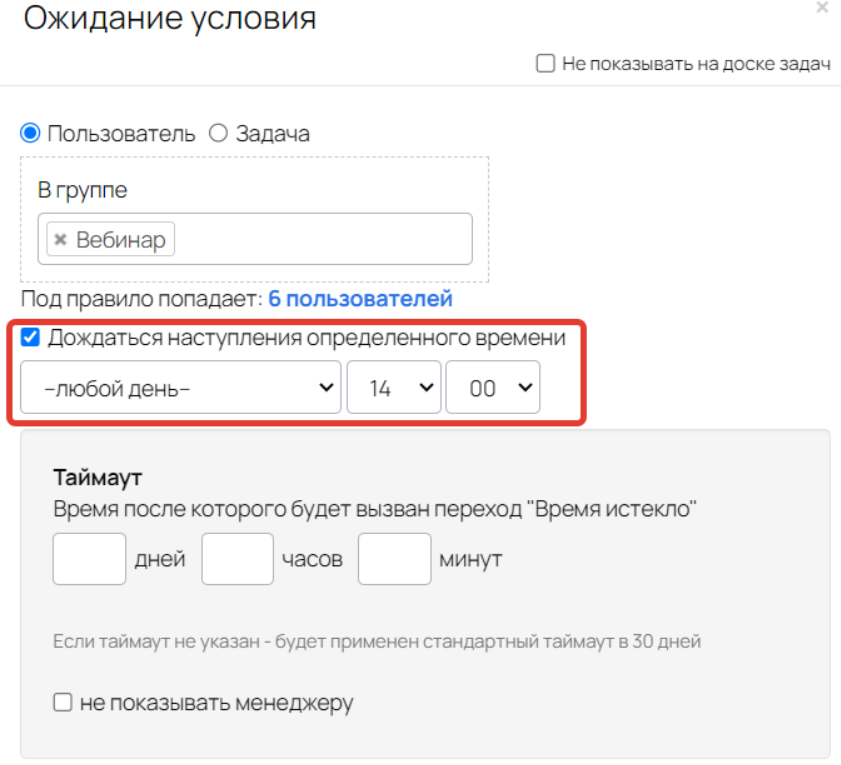Open the hours dropdown showing 14
The height and width of the screenshot is (765, 841).
coord(394,387)
